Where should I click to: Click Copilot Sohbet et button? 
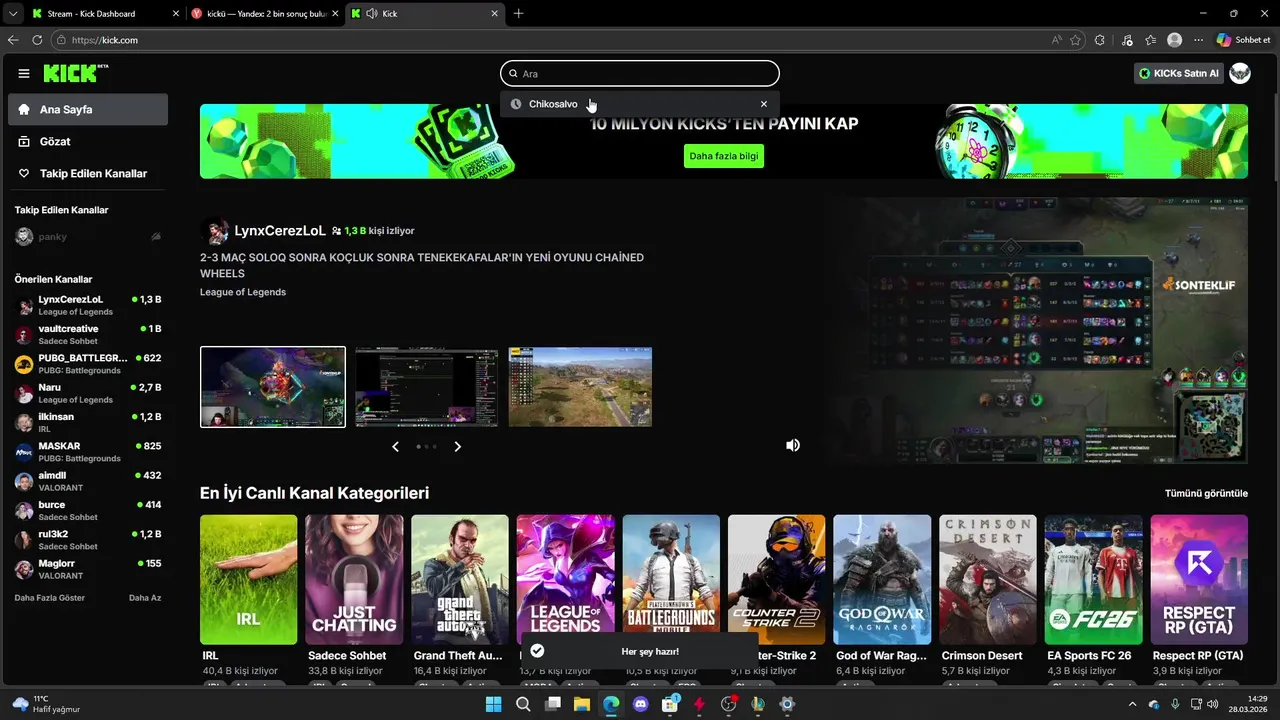(x=1244, y=40)
